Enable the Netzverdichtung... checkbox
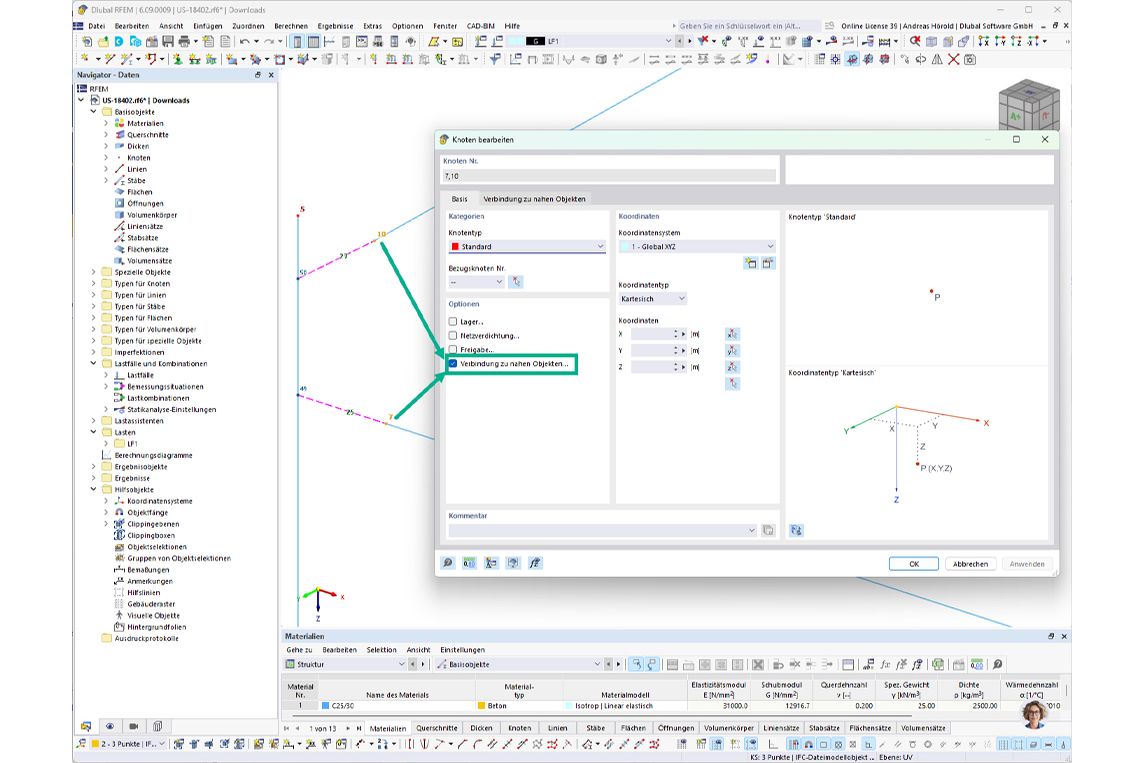1144x763 pixels. [452, 336]
